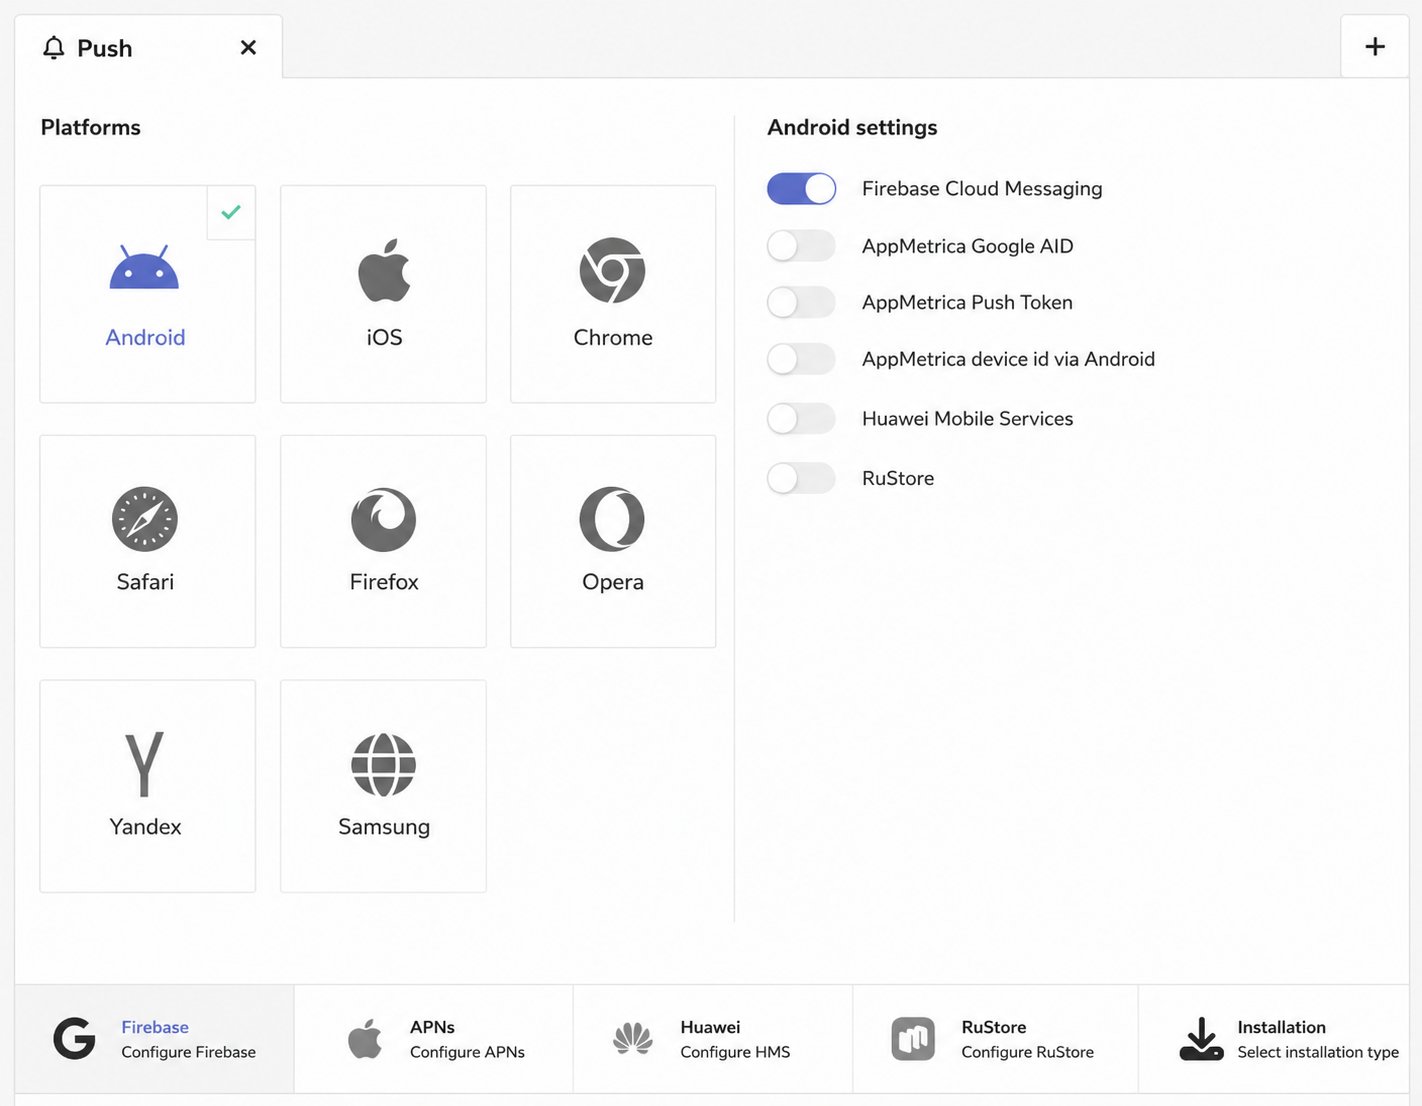Click the Android label text
Viewport: 1422px width, 1106px height.
(x=145, y=337)
